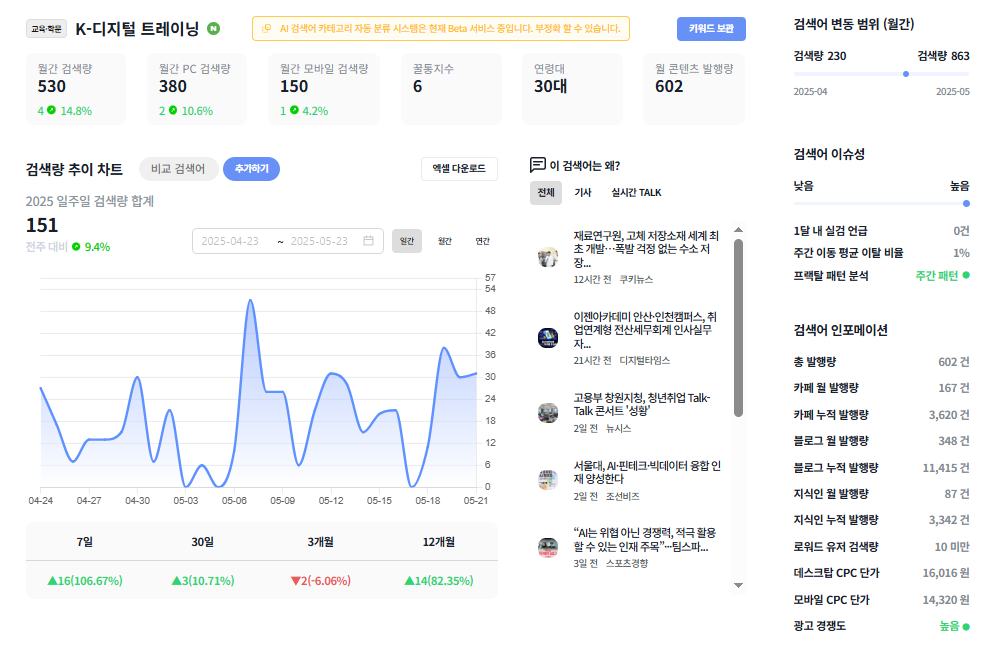Click the news list vertical scrollbar

(738, 328)
